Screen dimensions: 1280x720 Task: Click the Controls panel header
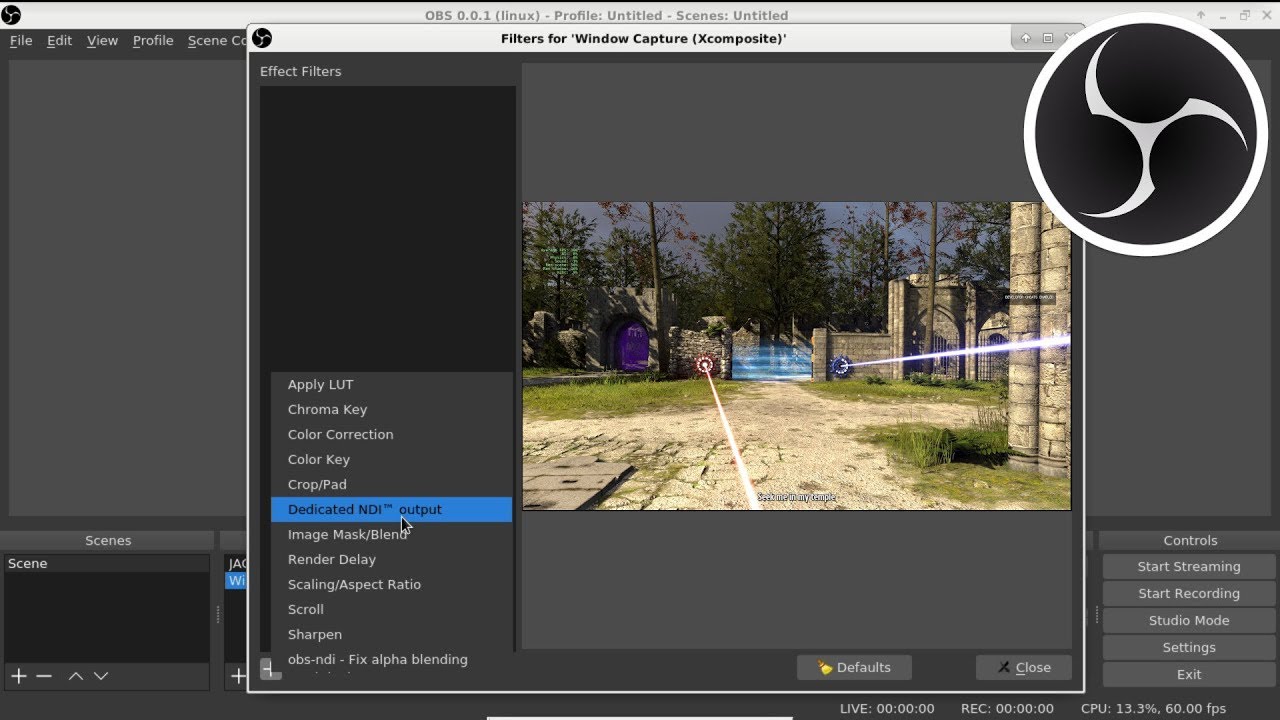1190,540
